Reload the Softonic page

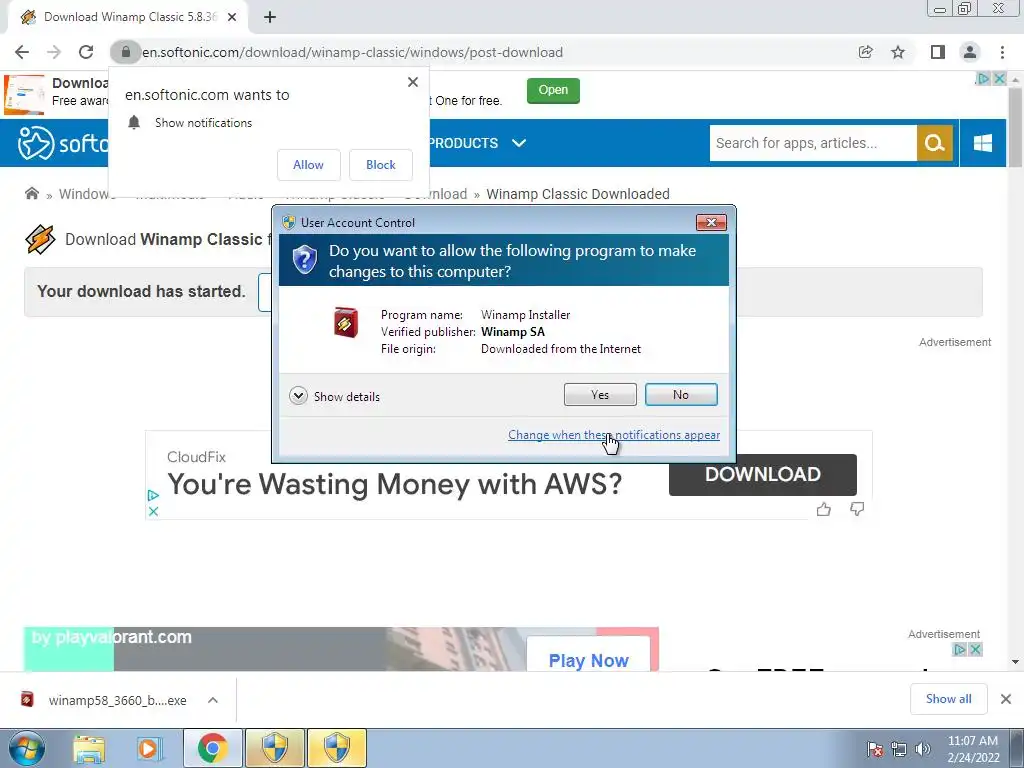[86, 52]
